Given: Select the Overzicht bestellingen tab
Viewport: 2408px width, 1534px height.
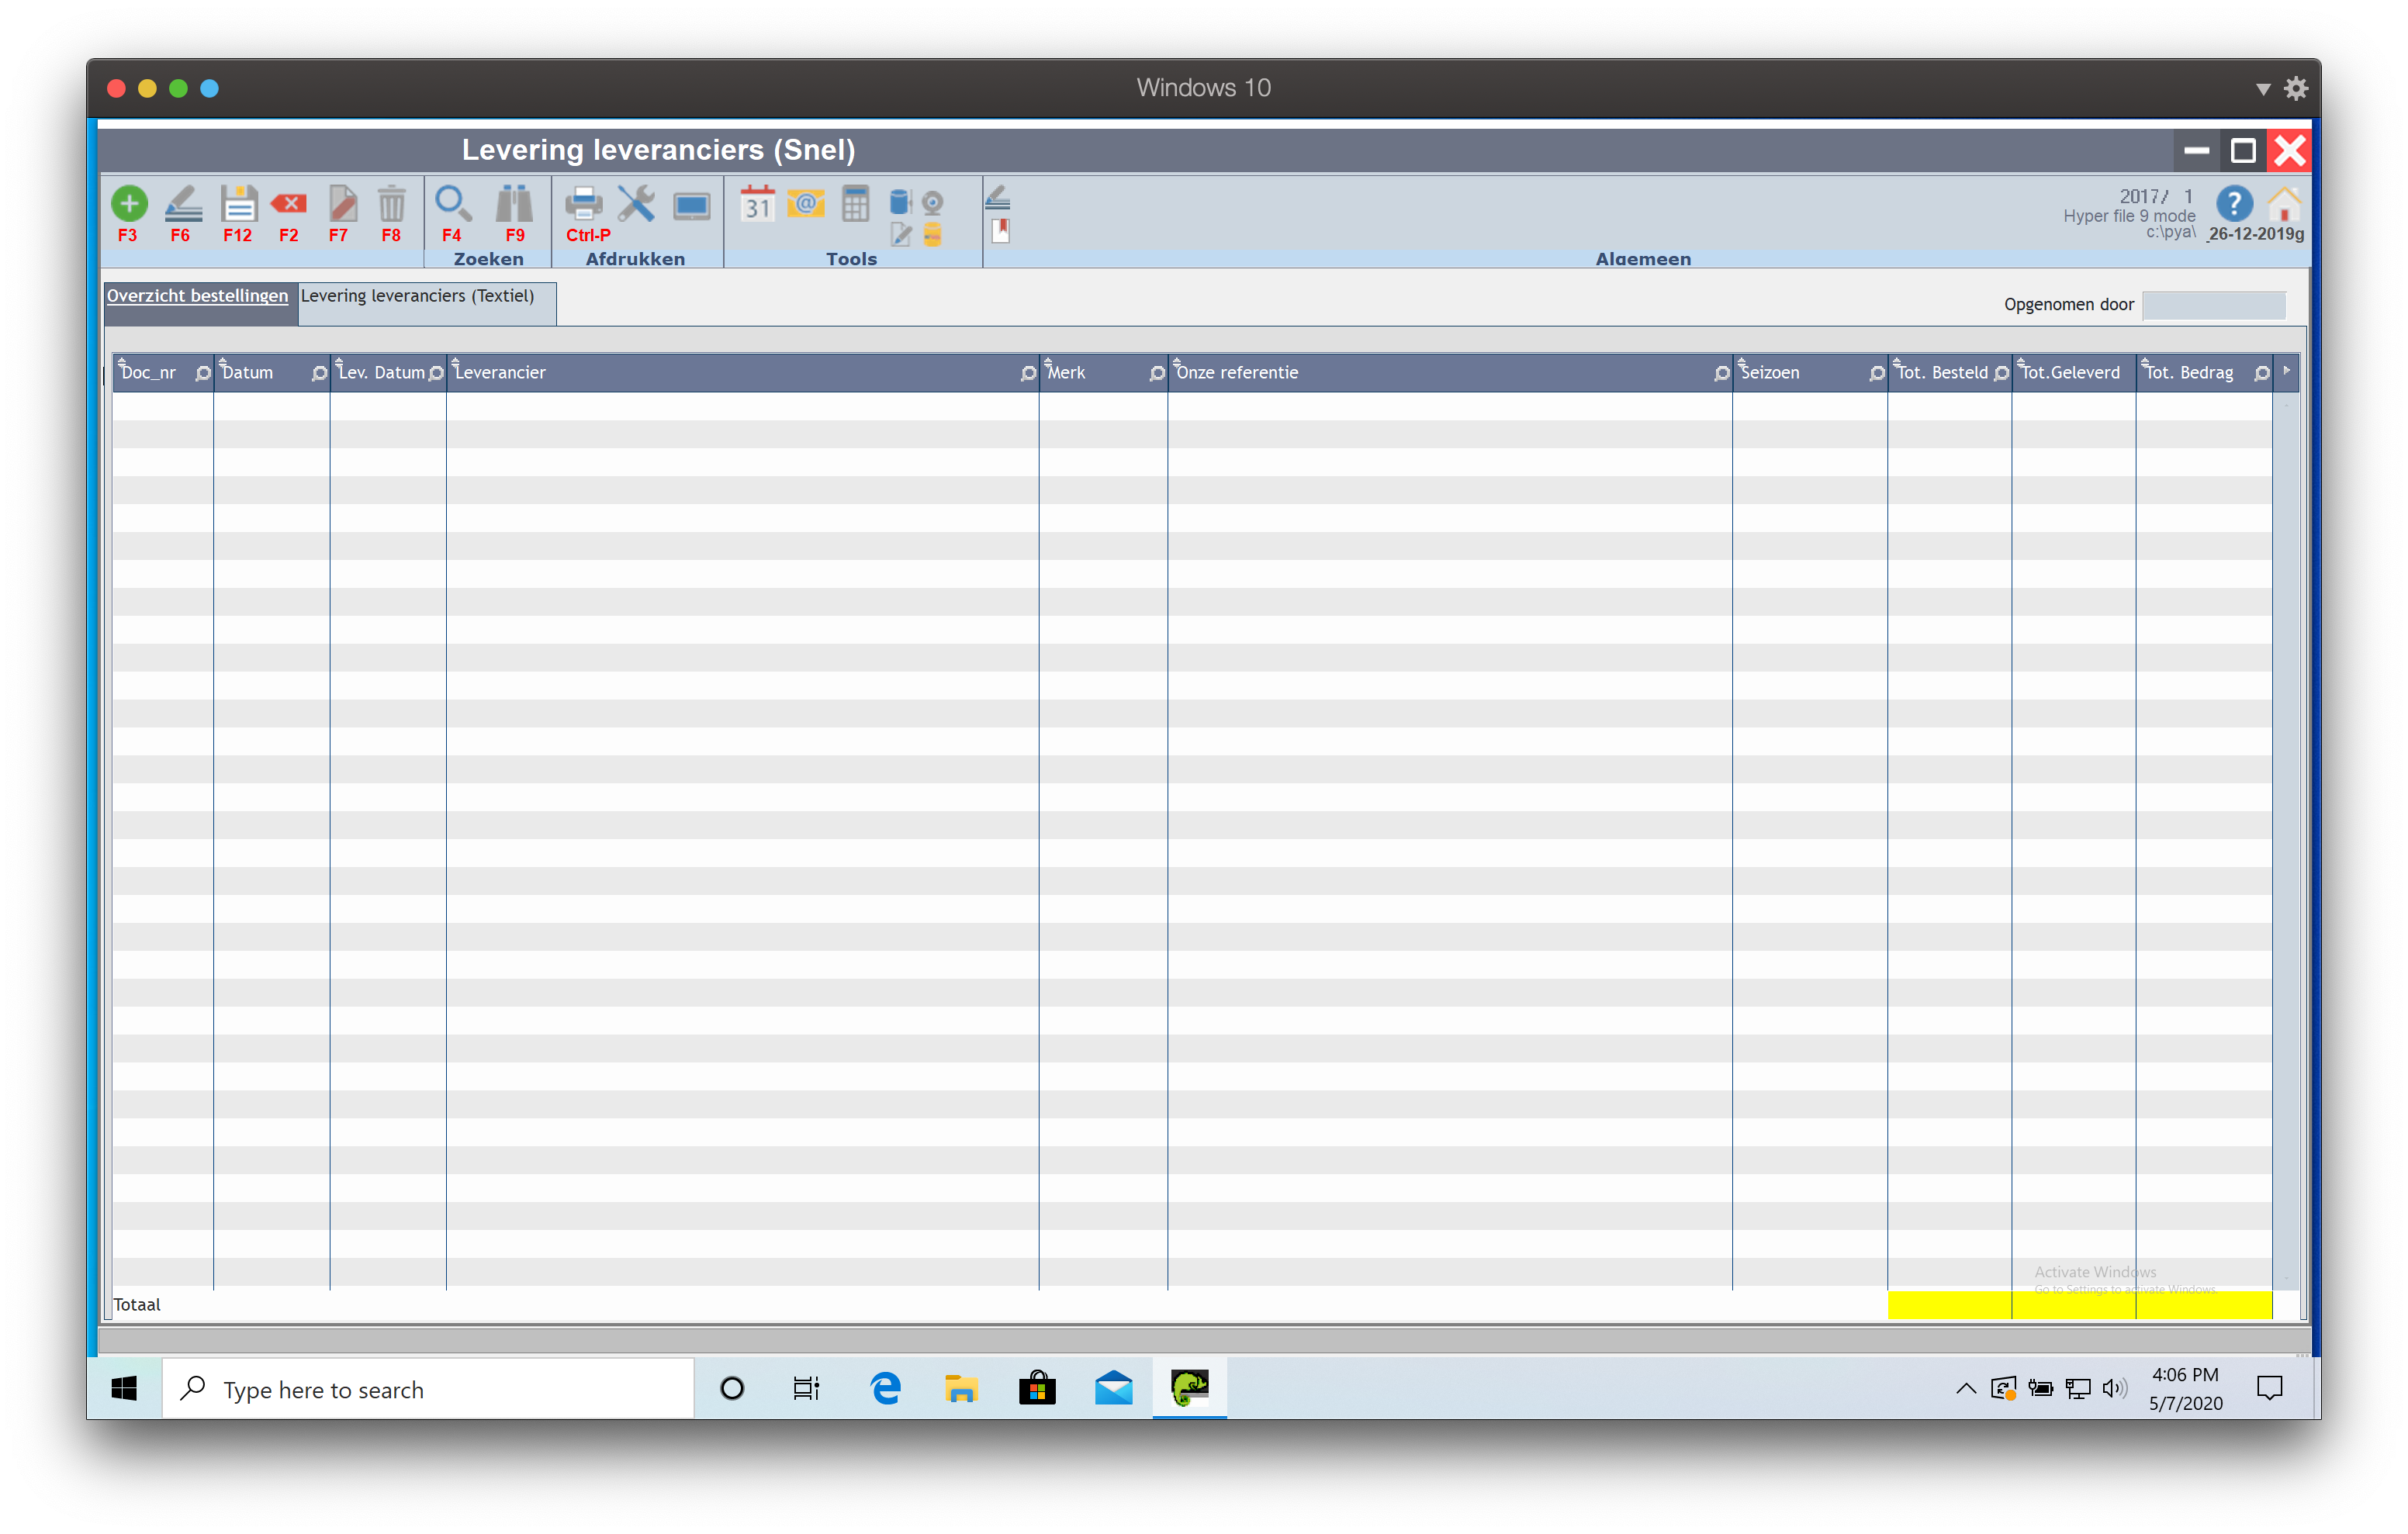Looking at the screenshot, I should (198, 297).
